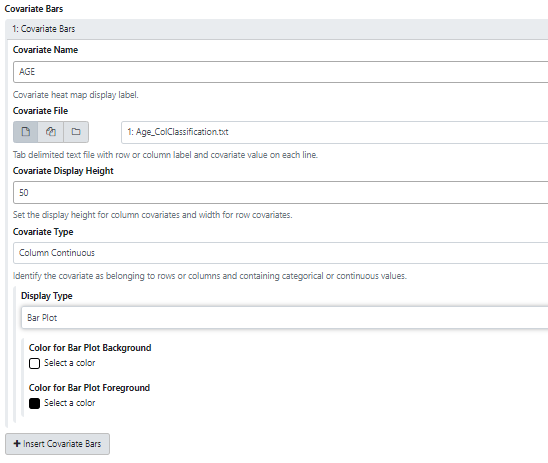Focus the Covariate Name field containing AGE
548x463 pixels.
pos(281,72)
